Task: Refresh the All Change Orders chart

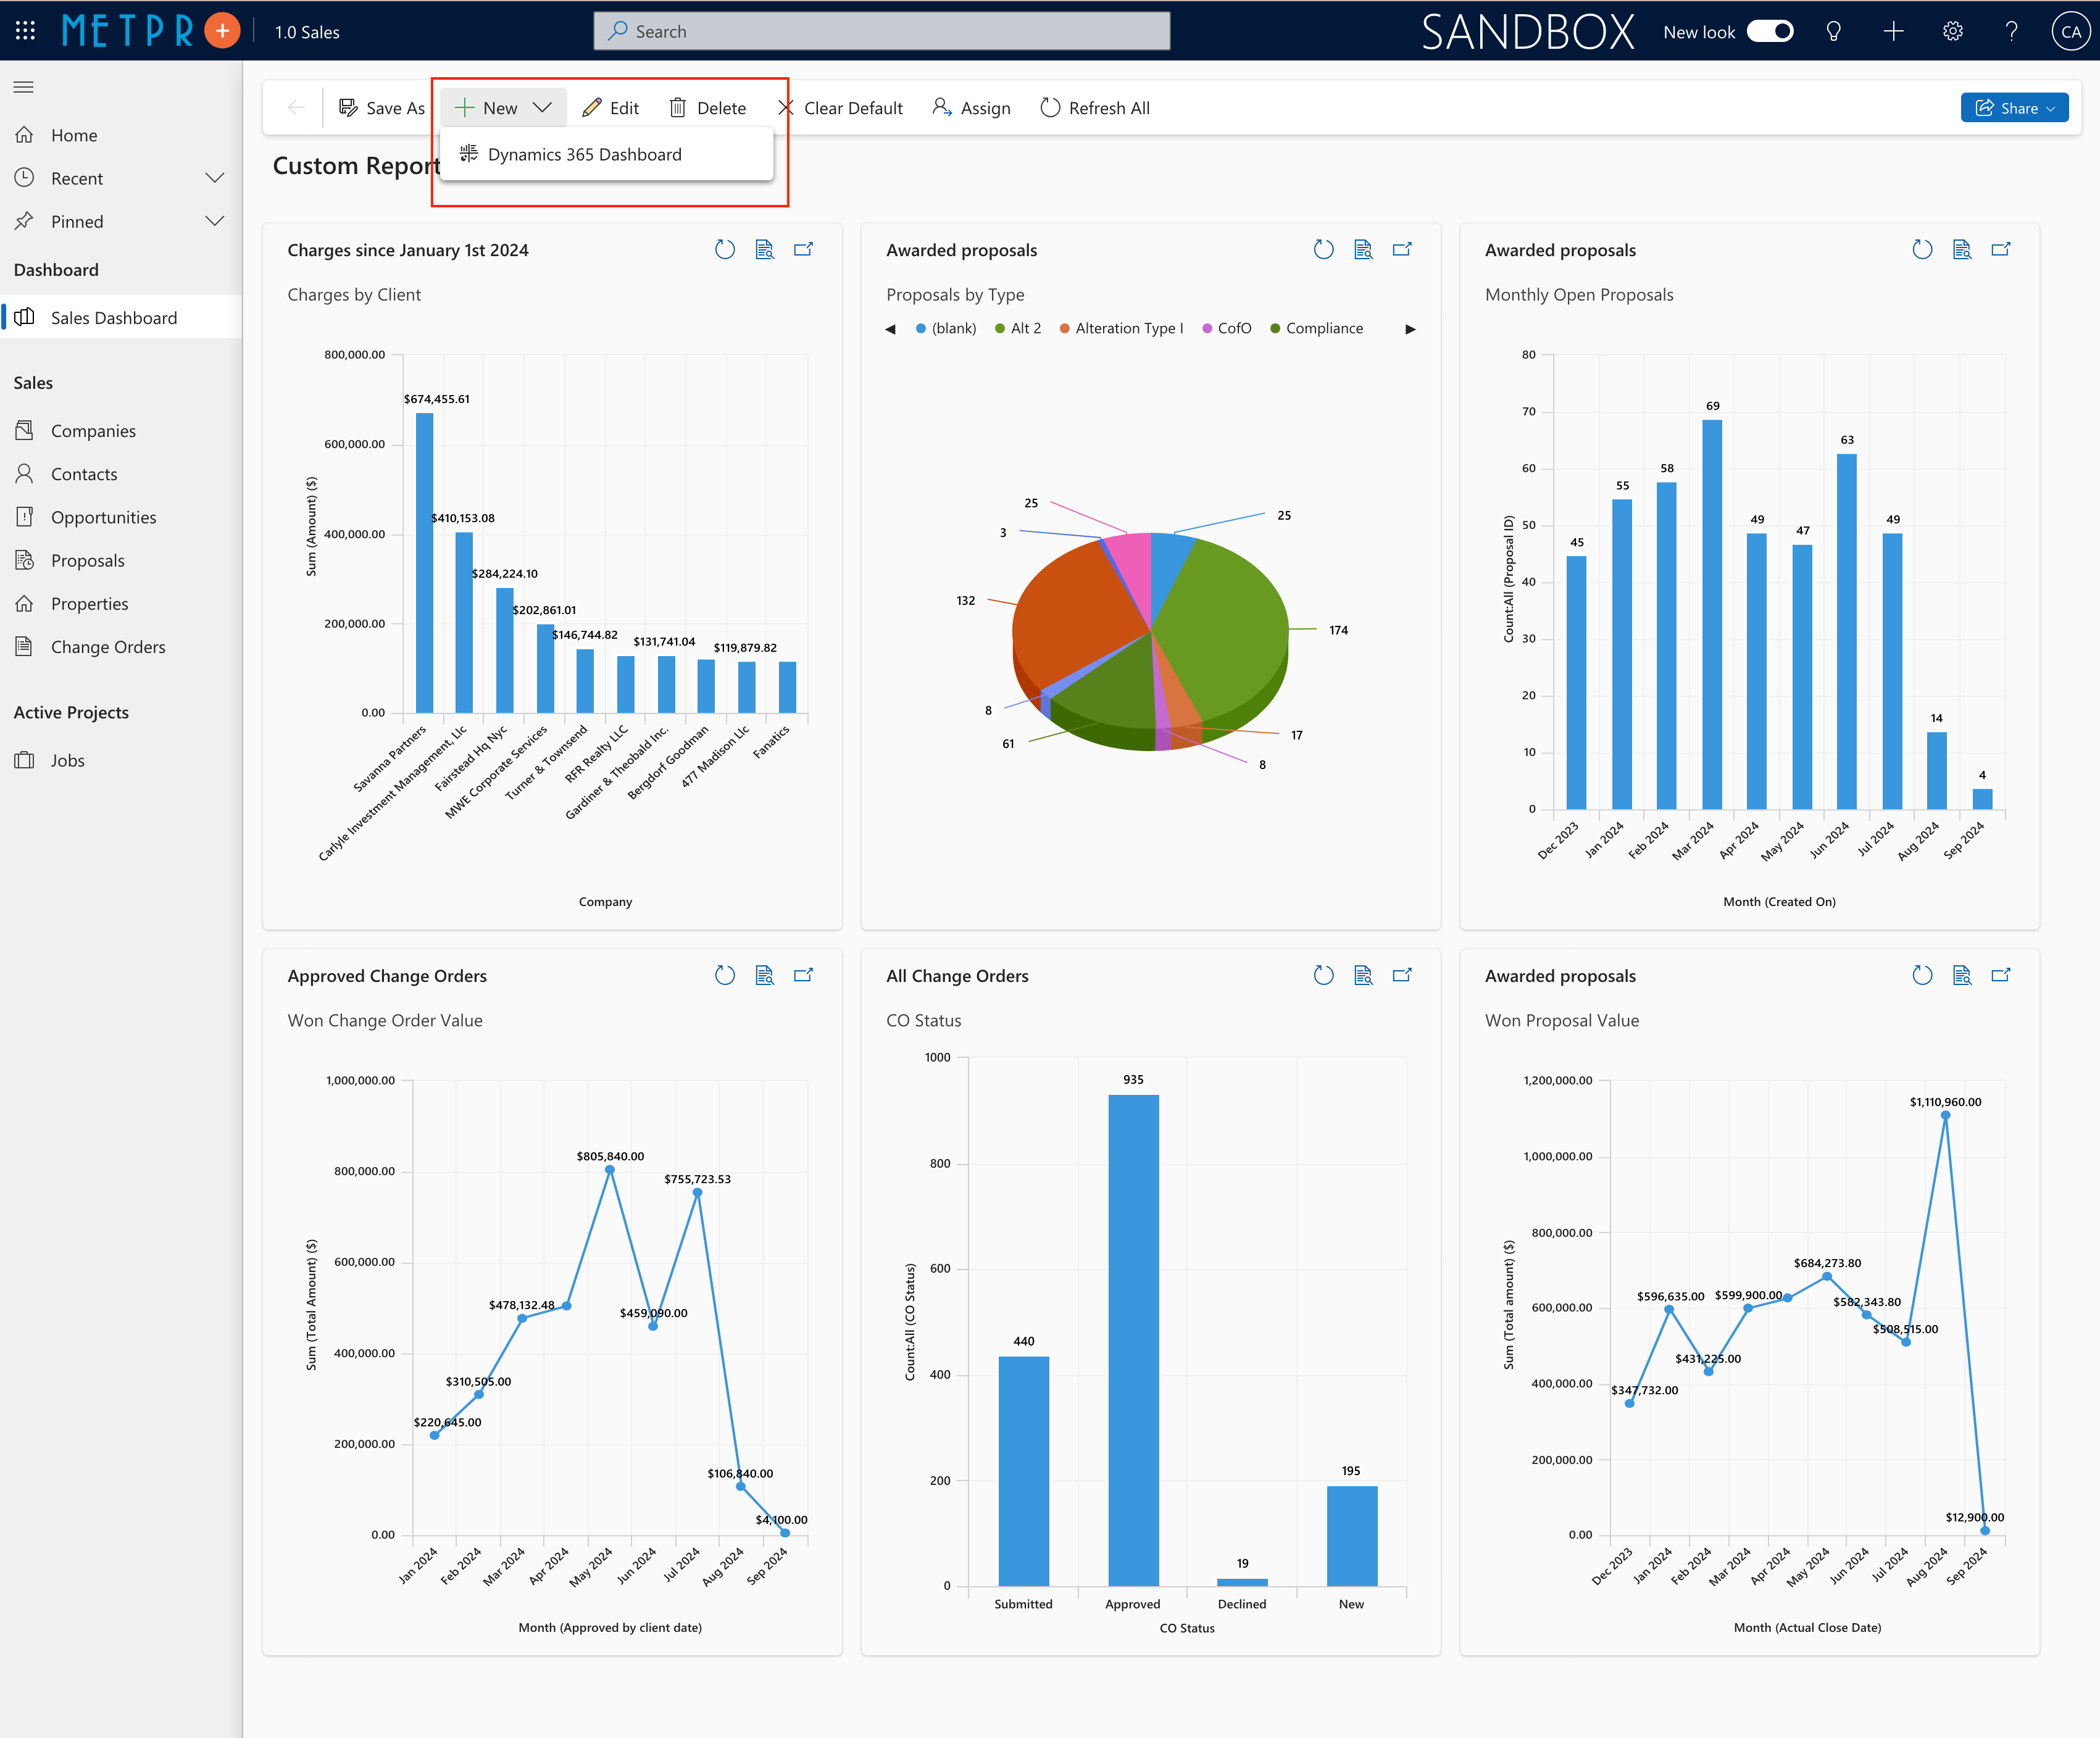Action: (x=1323, y=975)
